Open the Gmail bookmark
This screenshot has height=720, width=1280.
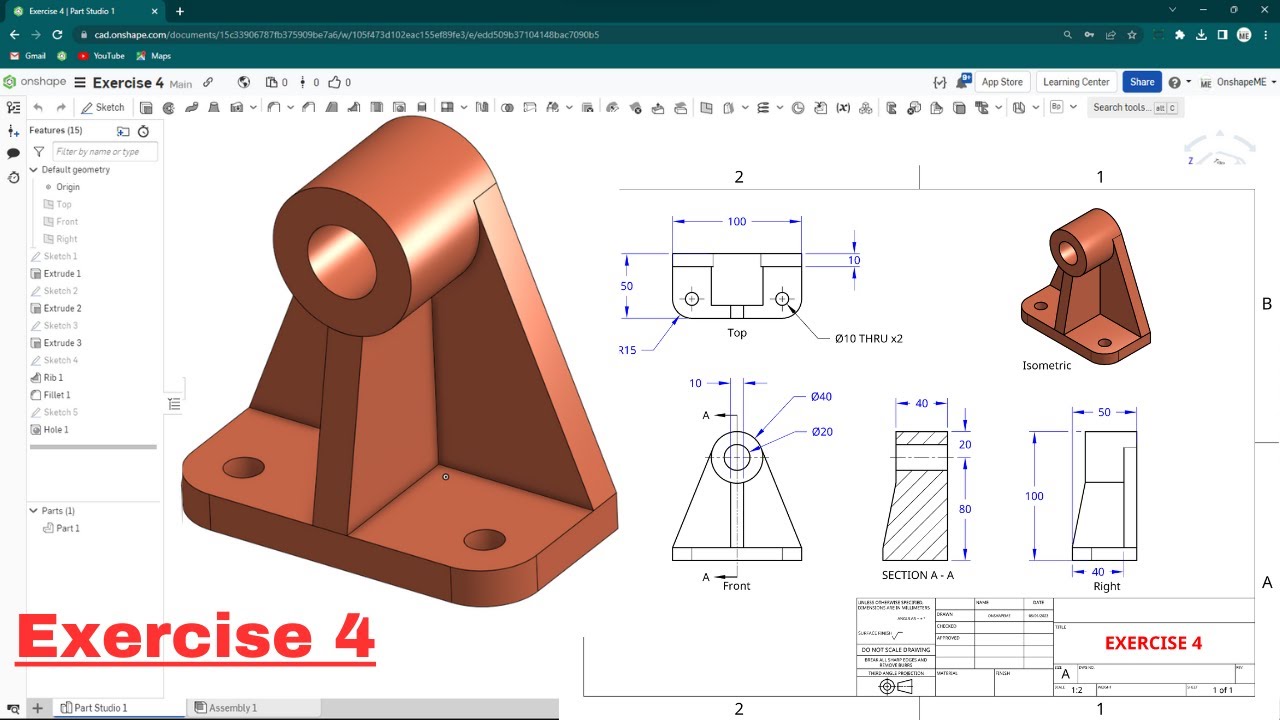(28, 56)
